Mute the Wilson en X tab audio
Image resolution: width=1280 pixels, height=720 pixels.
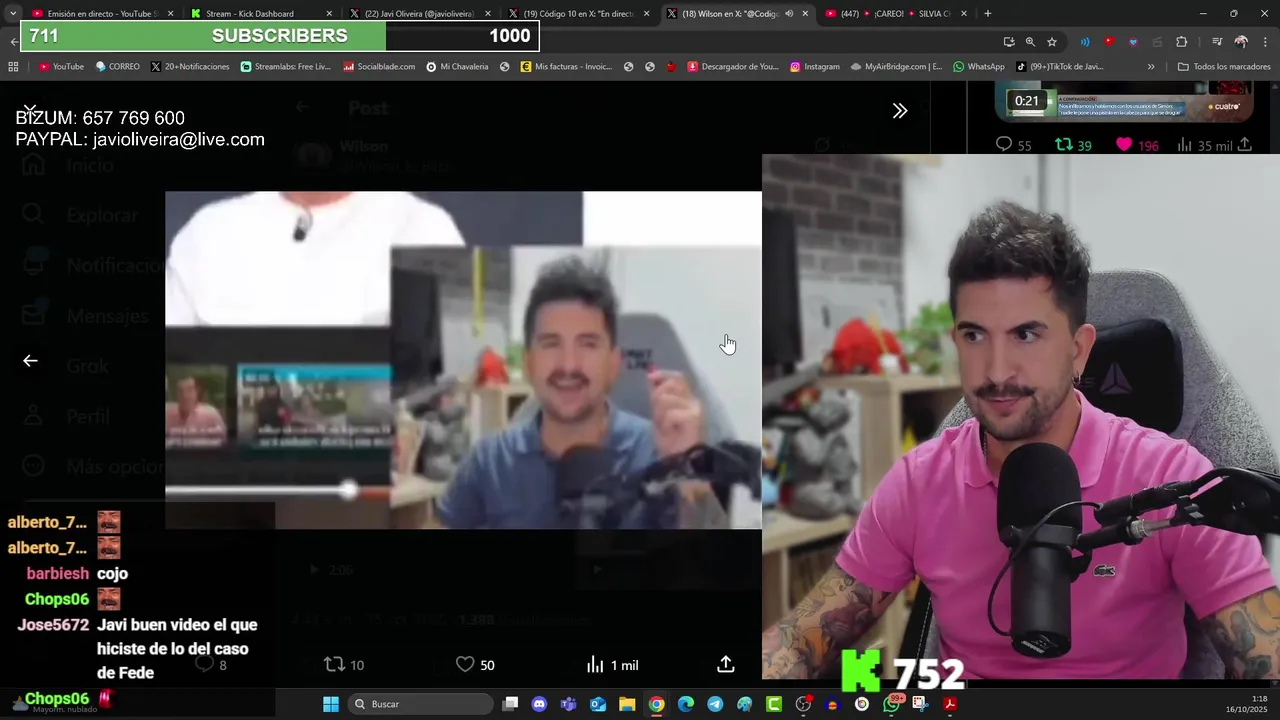(x=788, y=14)
